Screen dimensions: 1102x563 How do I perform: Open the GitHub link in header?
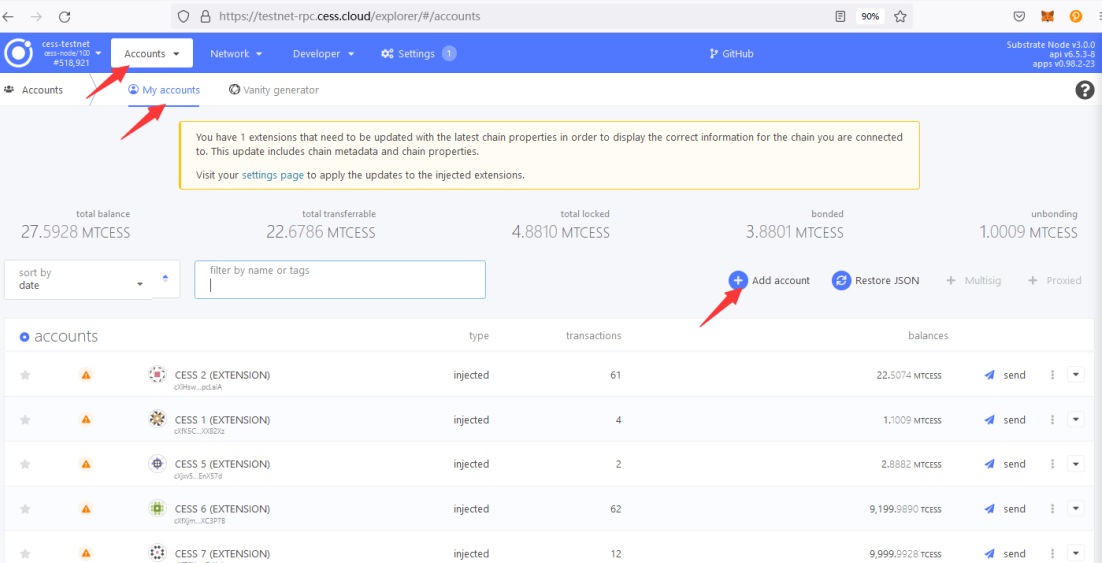pos(732,53)
